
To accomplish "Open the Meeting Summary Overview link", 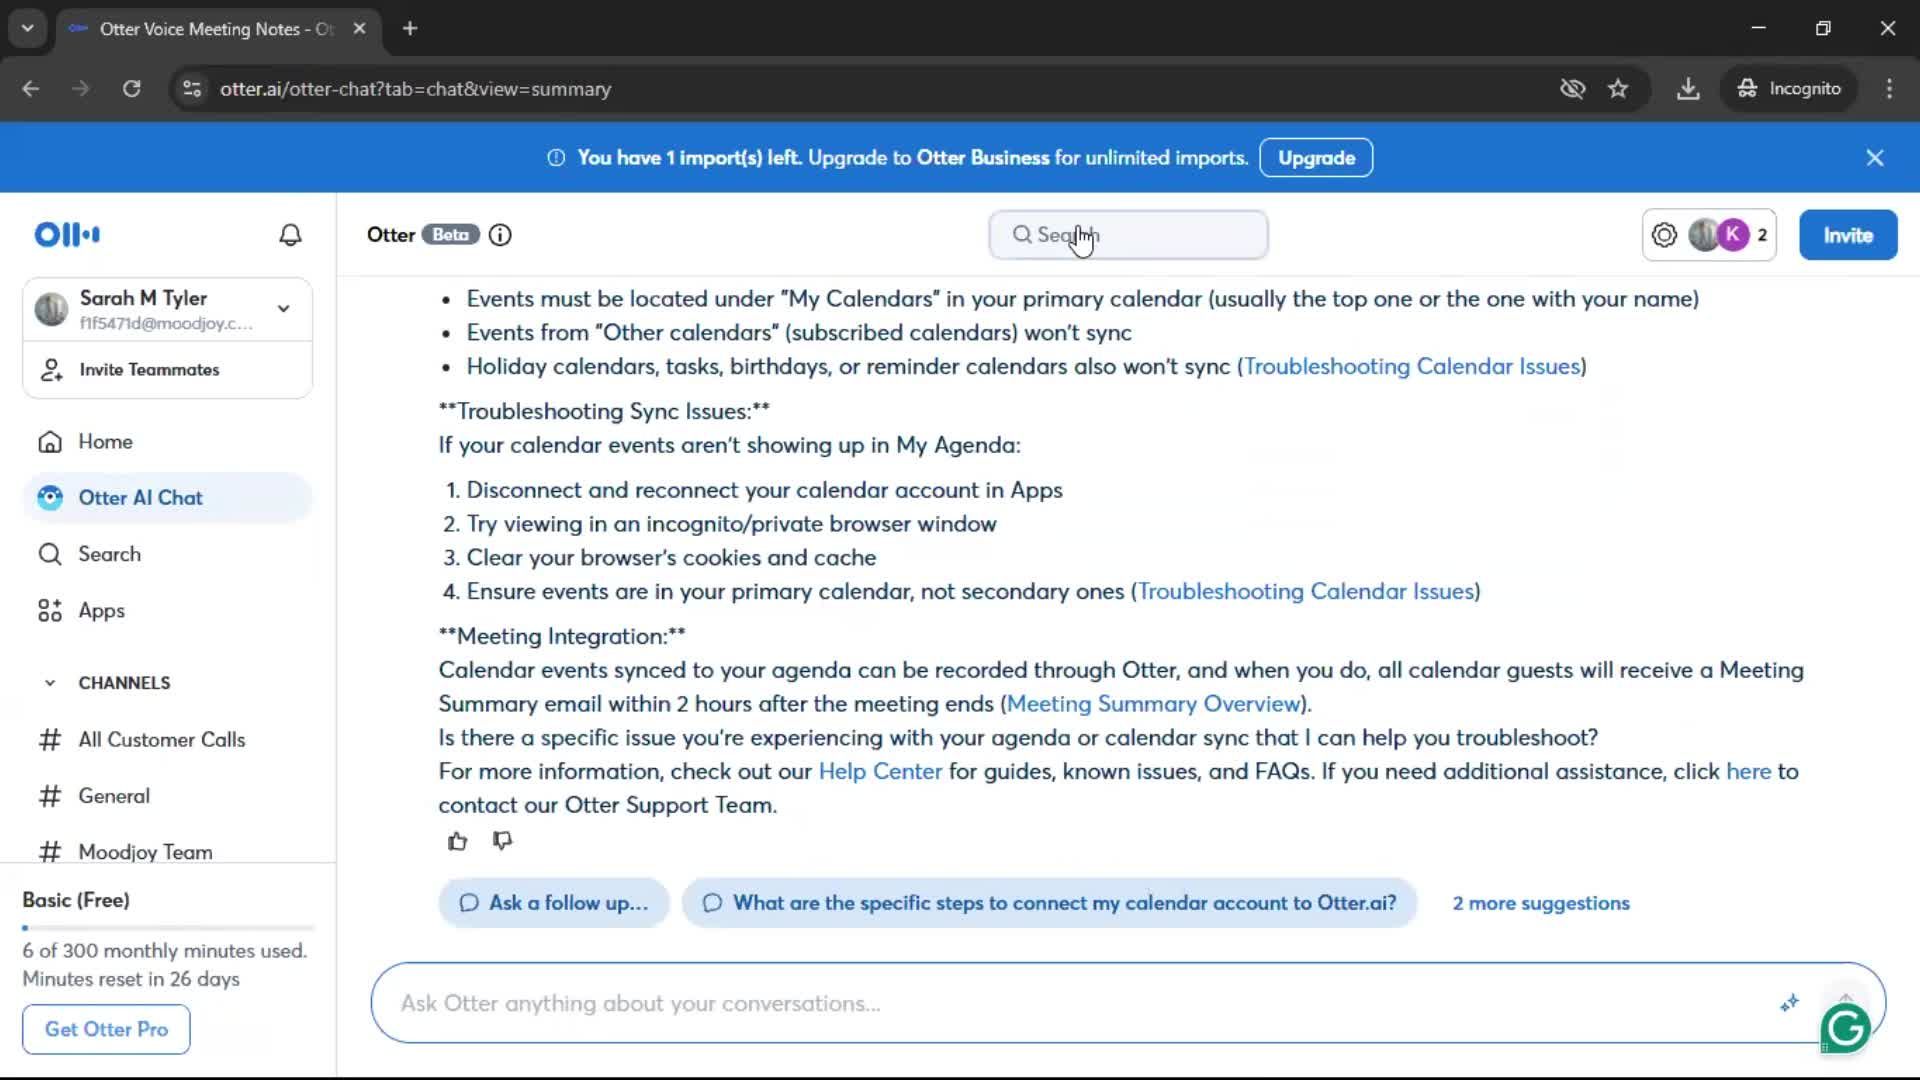I will pyautogui.click(x=1153, y=704).
